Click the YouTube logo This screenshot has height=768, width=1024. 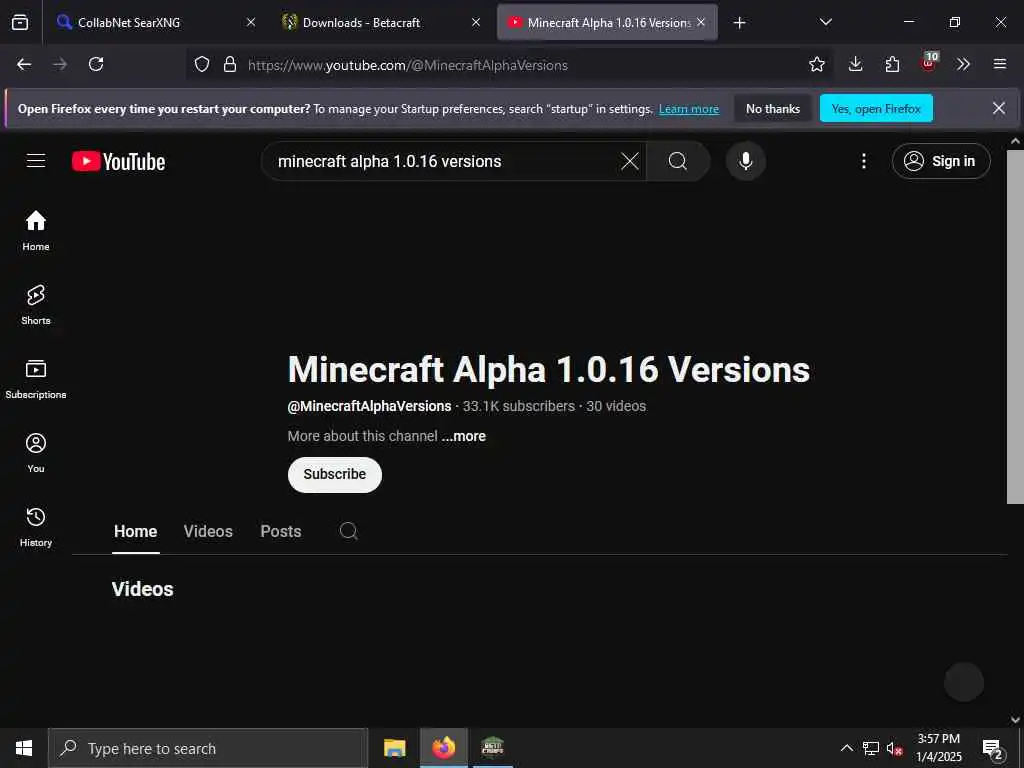[118, 161]
